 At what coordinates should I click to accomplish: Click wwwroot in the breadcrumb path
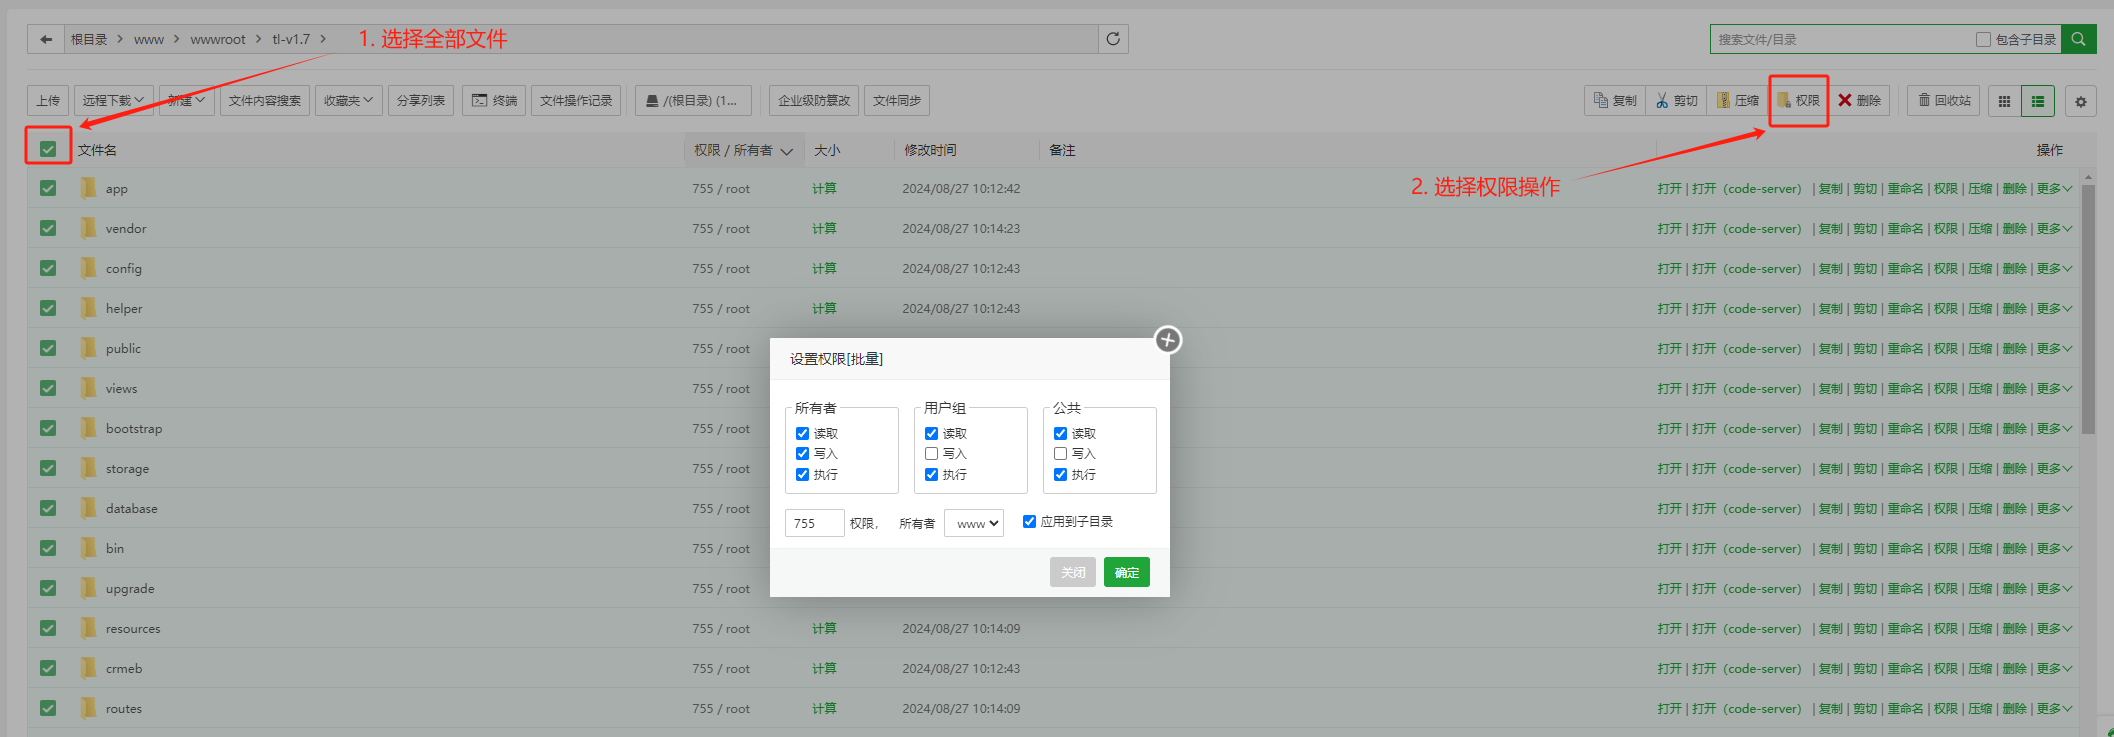(217, 39)
